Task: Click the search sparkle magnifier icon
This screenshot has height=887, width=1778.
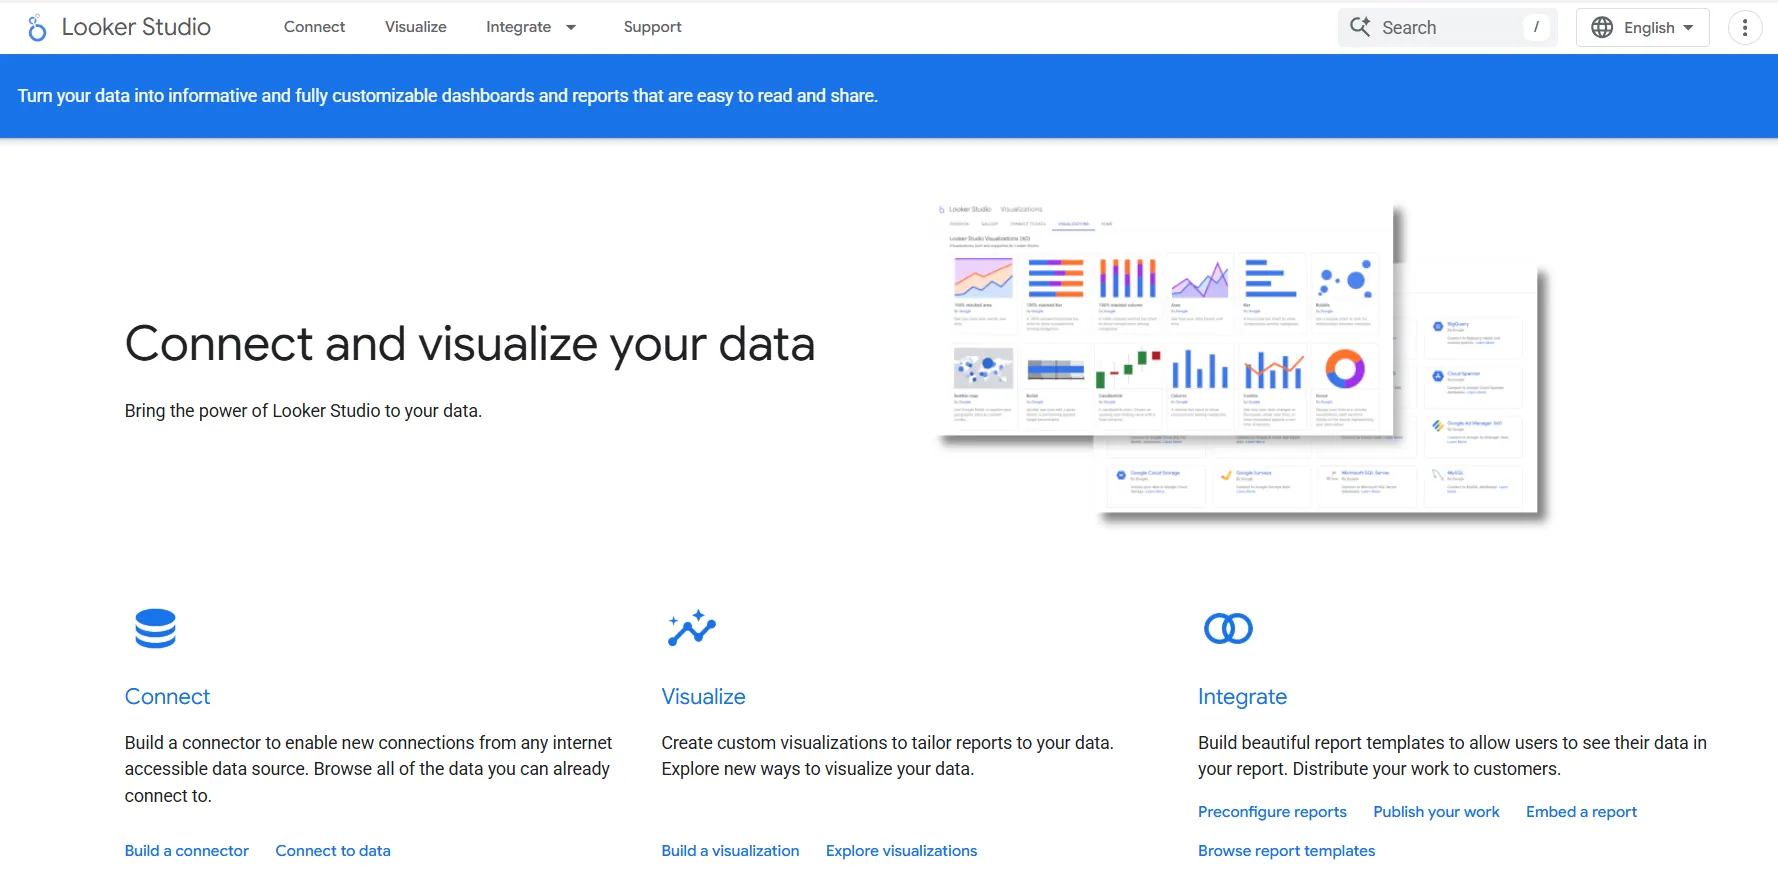Action: (1360, 27)
